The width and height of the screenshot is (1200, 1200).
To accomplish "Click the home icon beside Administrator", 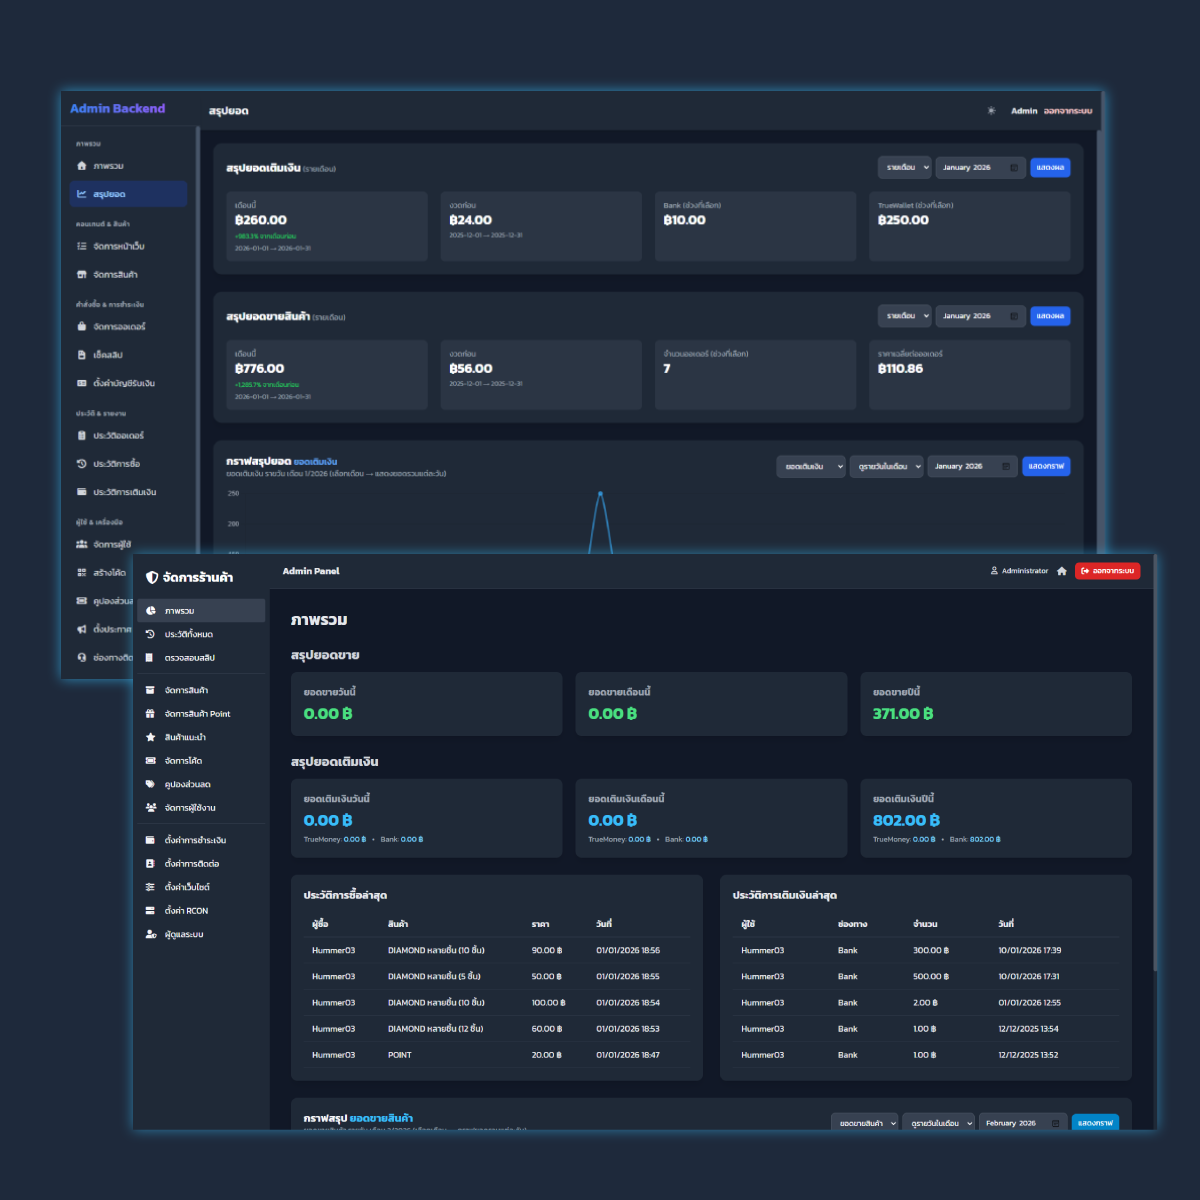I will tap(1060, 571).
